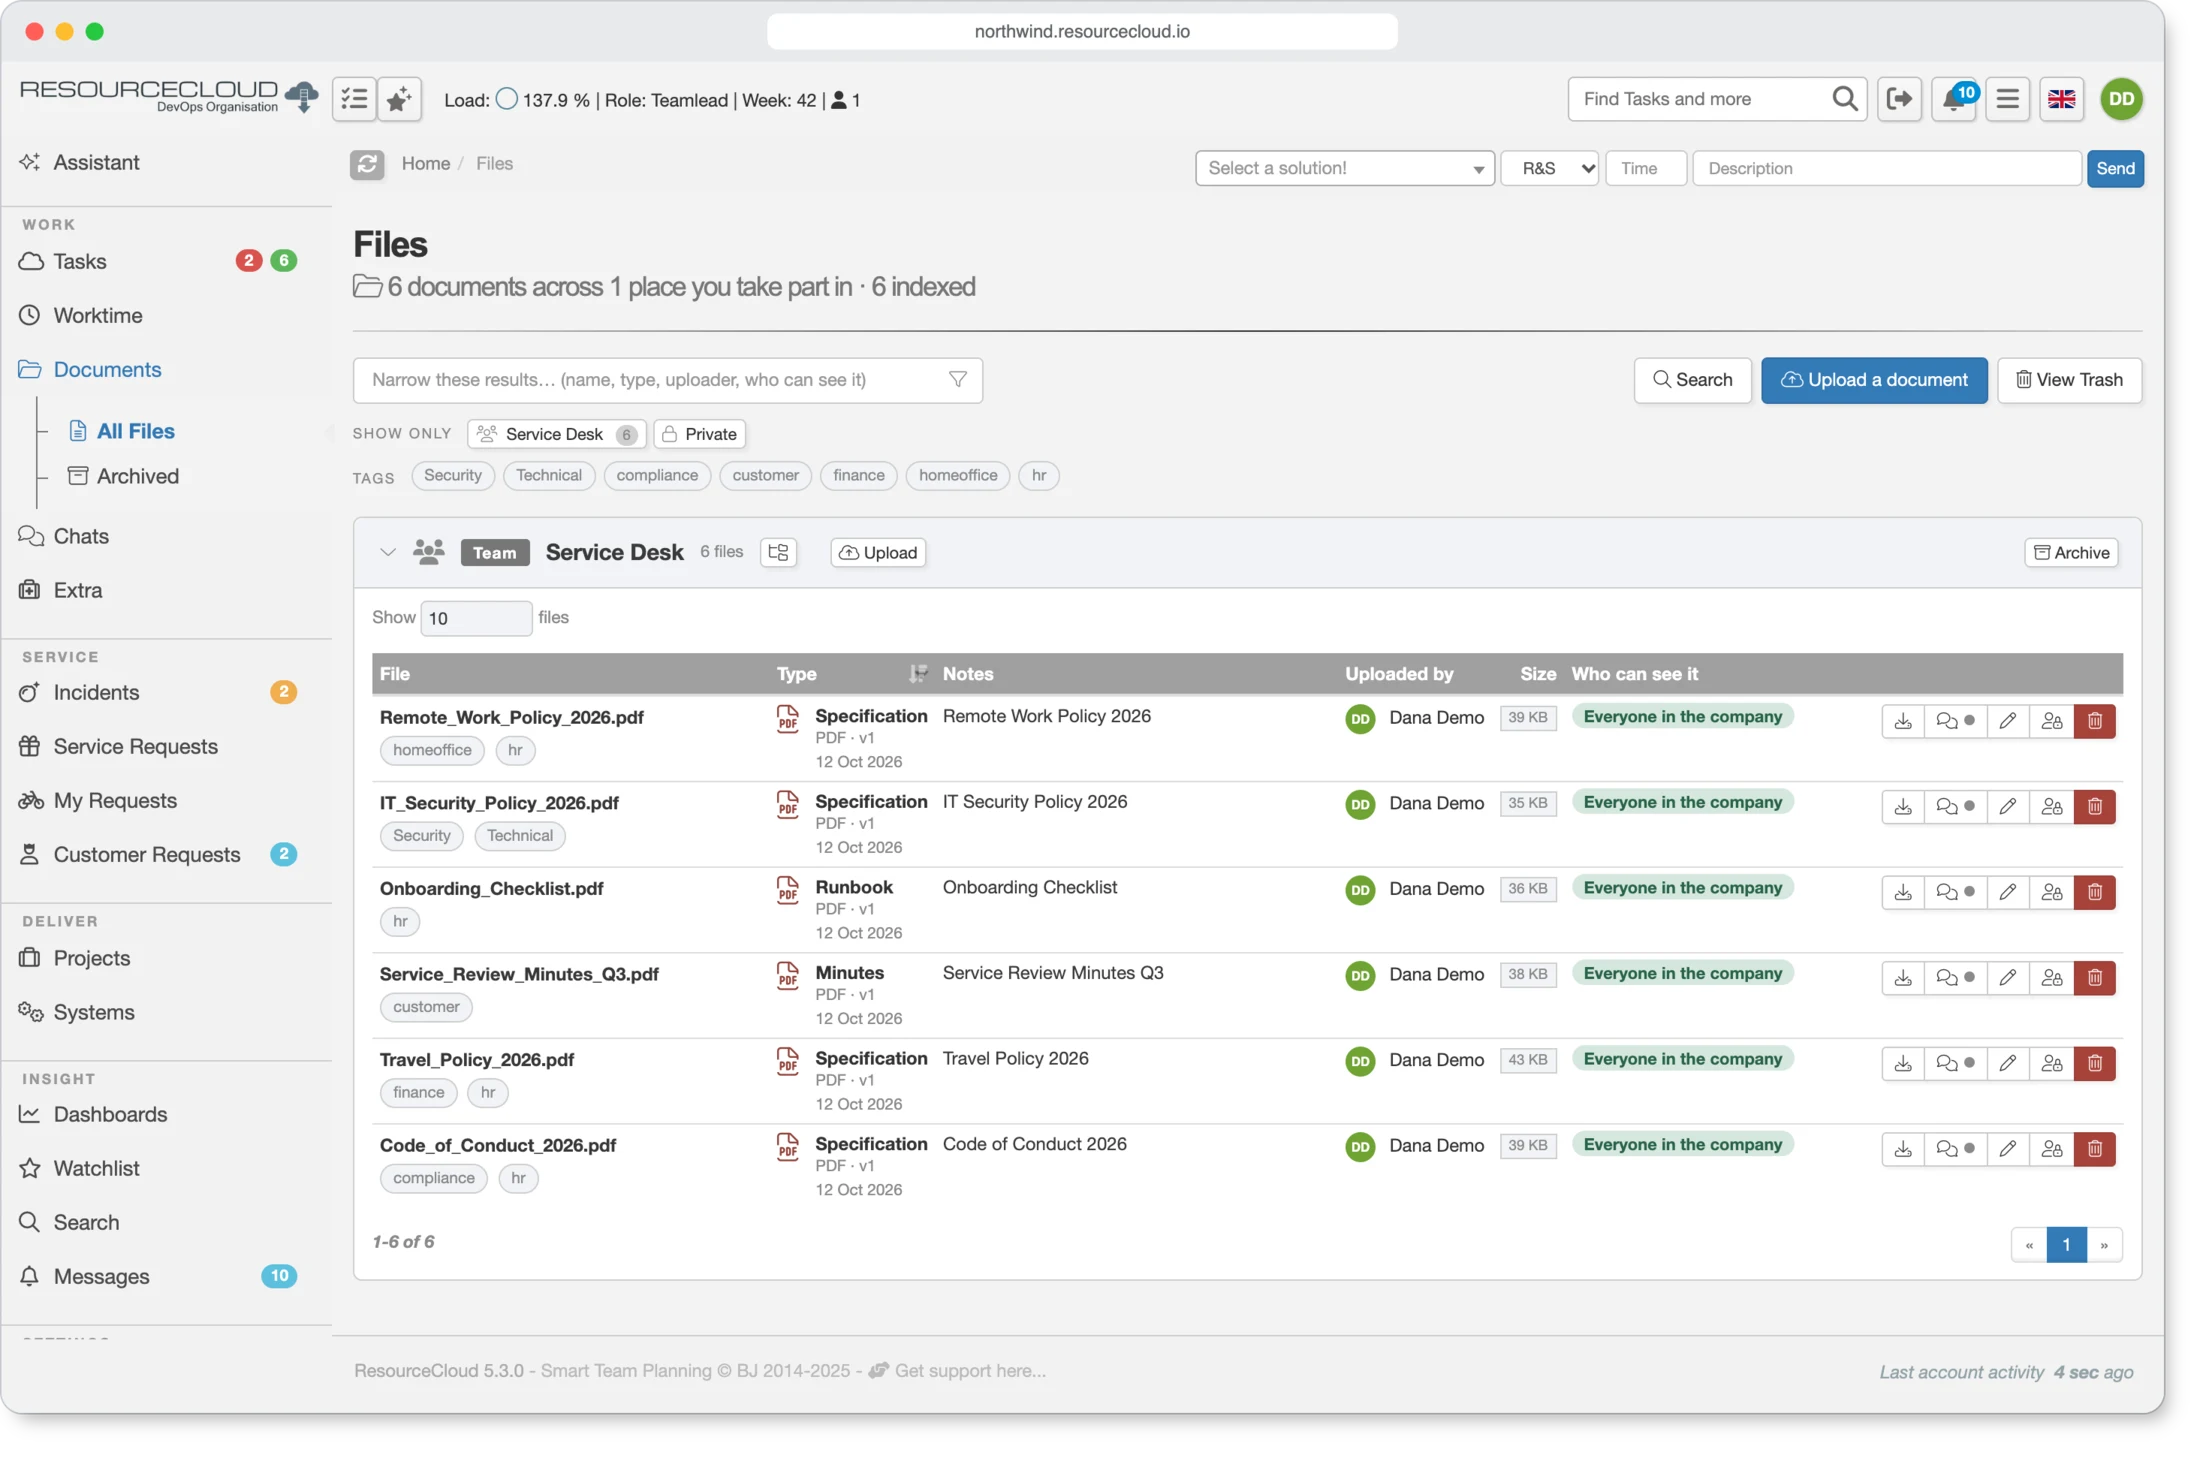The width and height of the screenshot is (2200, 1458).
Task: Click the magnifier icon in Find Tasks box
Action: [1844, 99]
